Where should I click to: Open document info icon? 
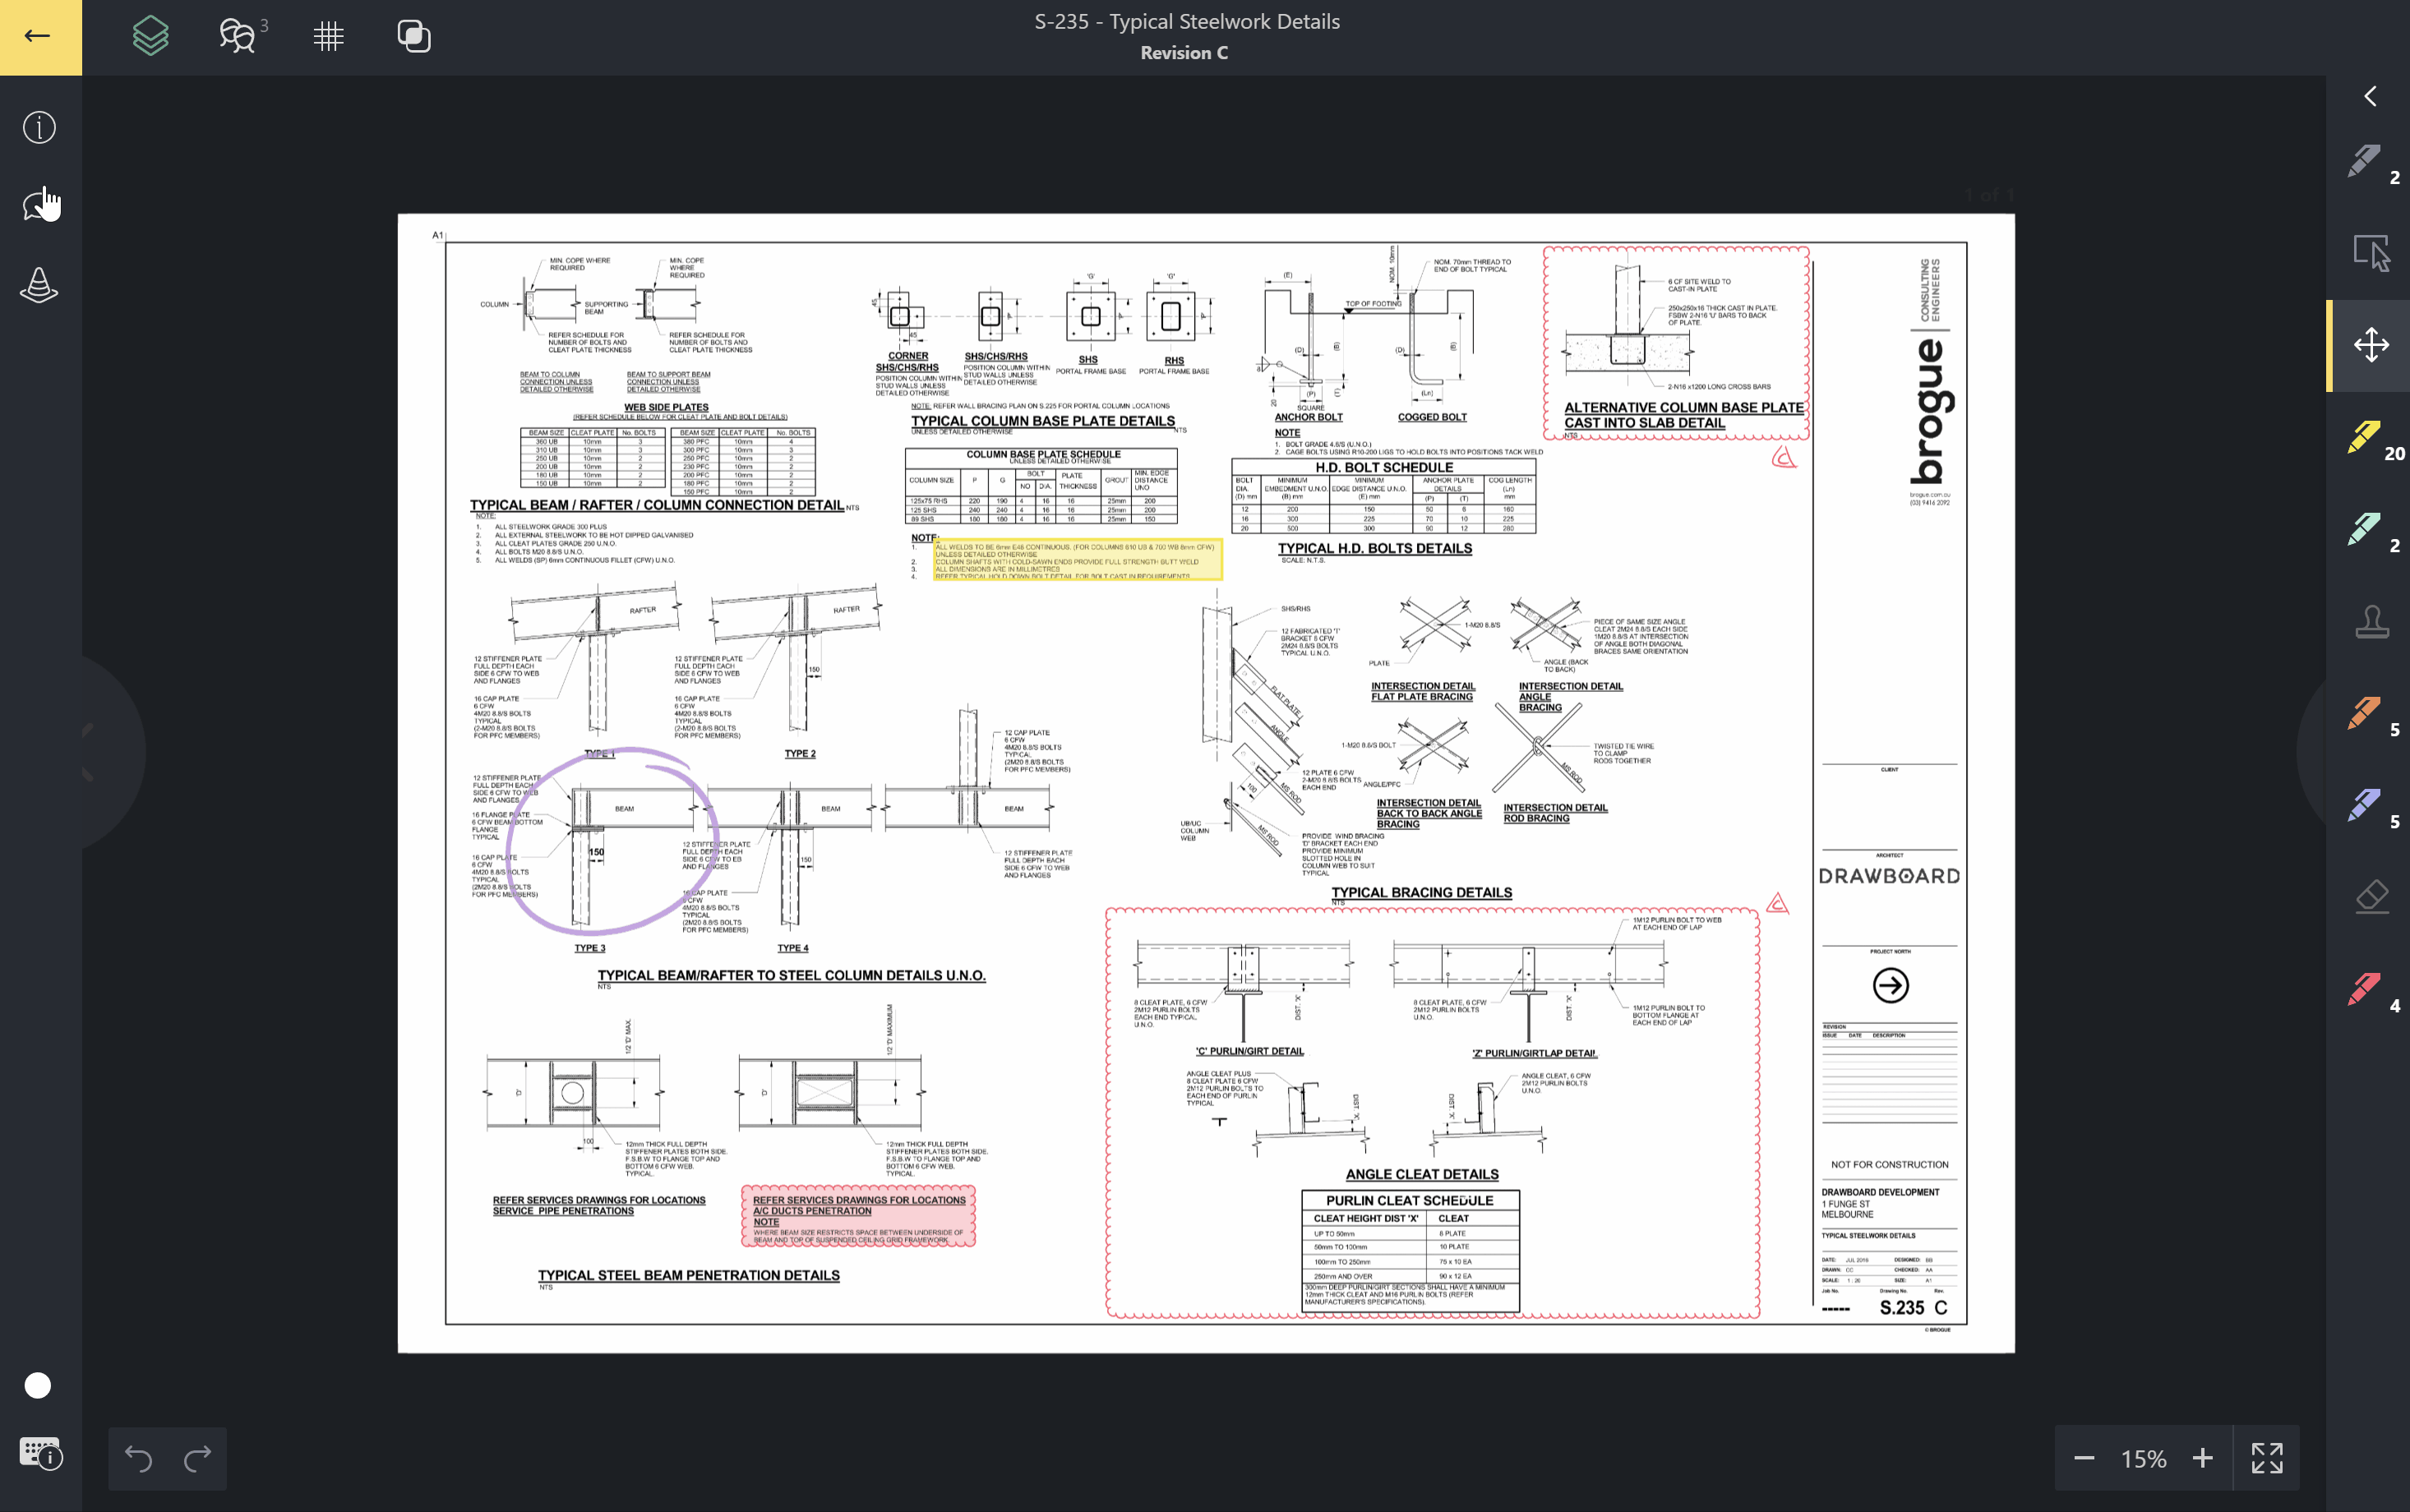click(x=39, y=127)
